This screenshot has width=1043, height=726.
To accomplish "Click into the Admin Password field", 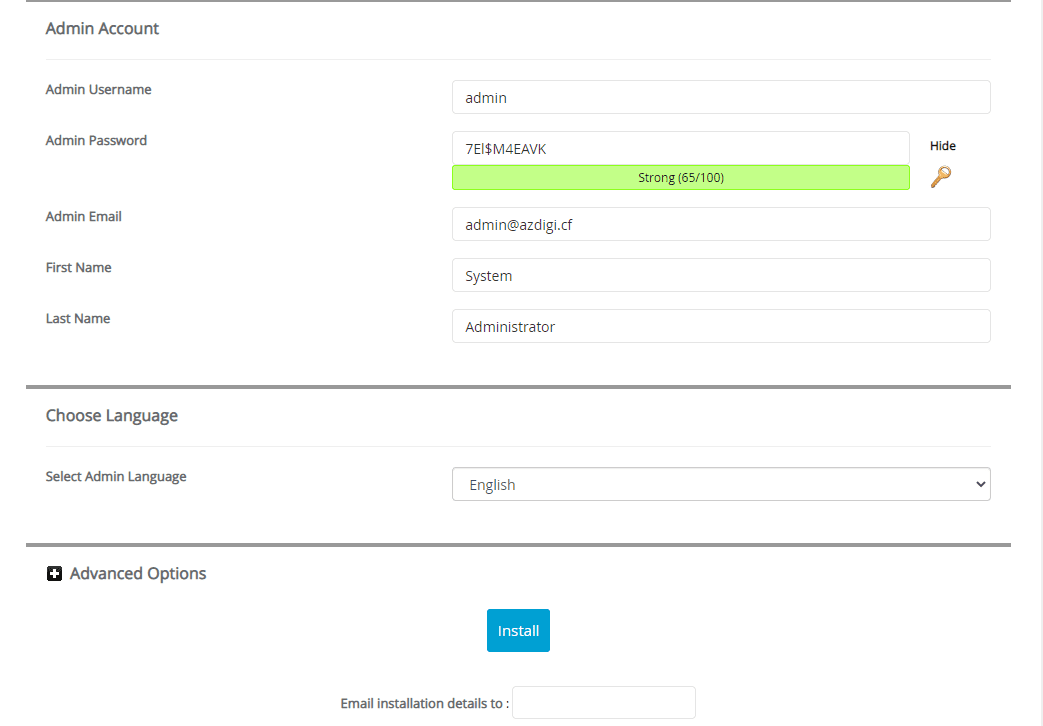I will 680,148.
